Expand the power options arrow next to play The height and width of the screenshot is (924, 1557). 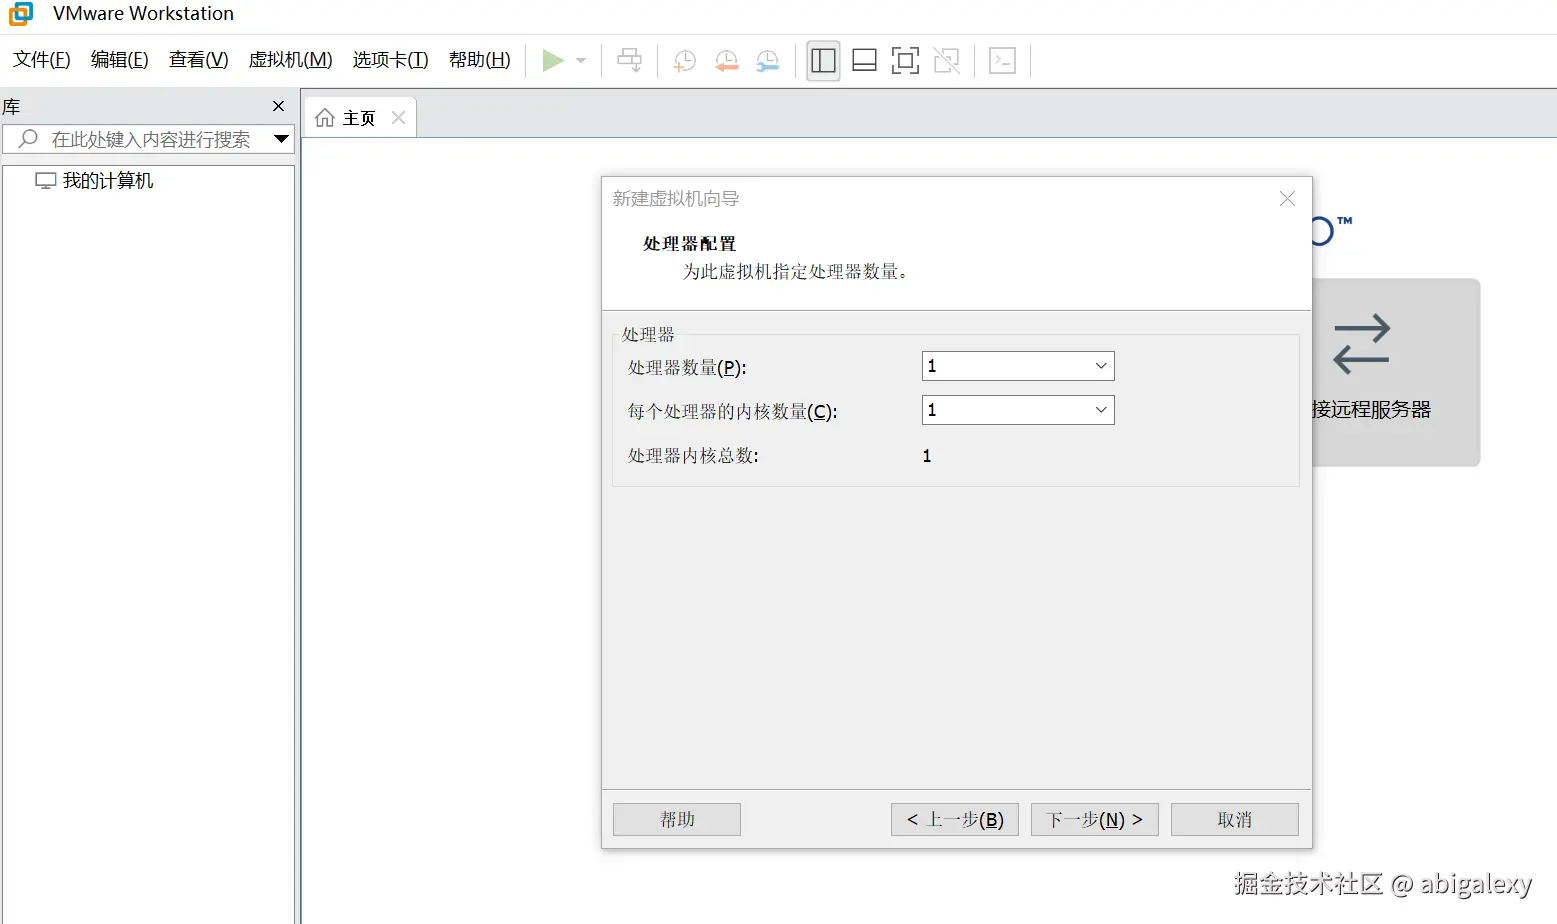click(579, 60)
